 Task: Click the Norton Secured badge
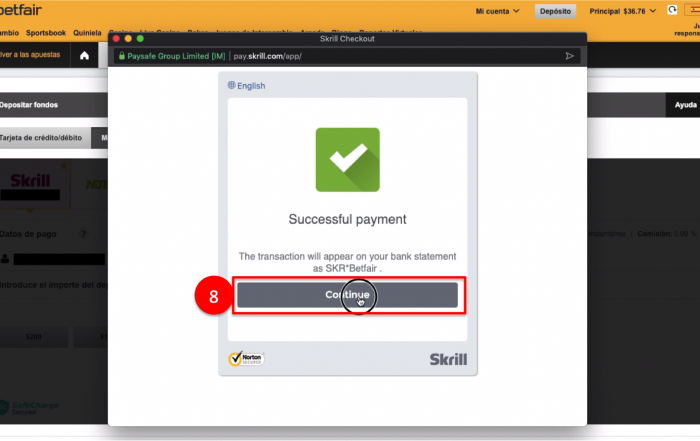coord(246,358)
